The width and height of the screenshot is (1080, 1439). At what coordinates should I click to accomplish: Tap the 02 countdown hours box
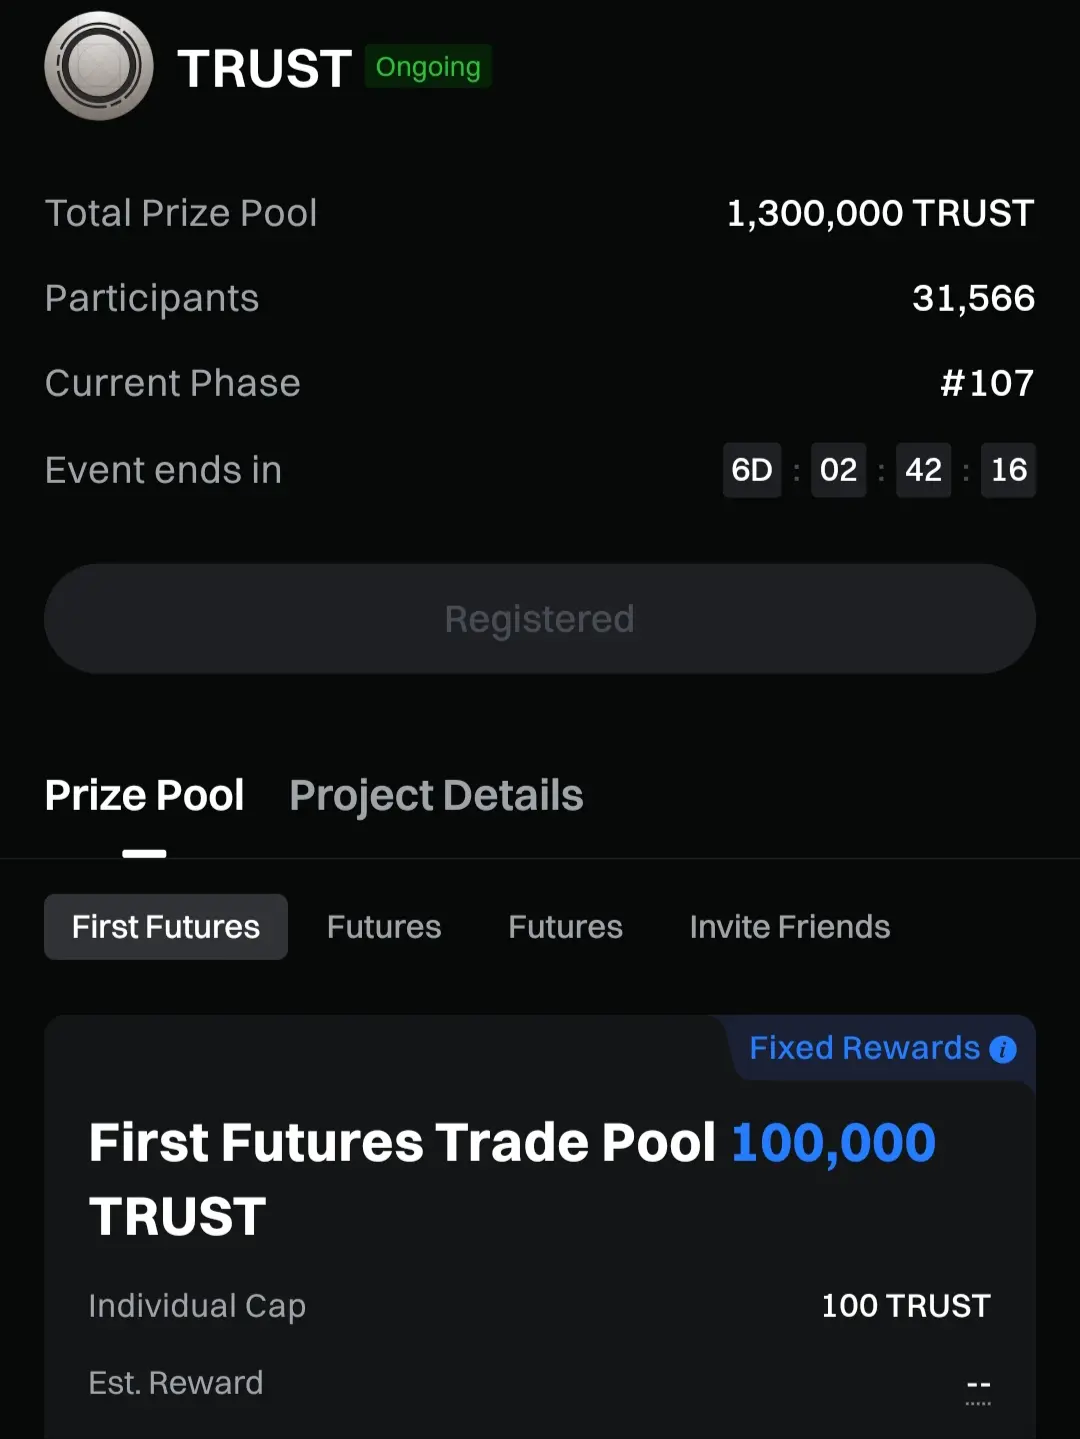coord(838,470)
